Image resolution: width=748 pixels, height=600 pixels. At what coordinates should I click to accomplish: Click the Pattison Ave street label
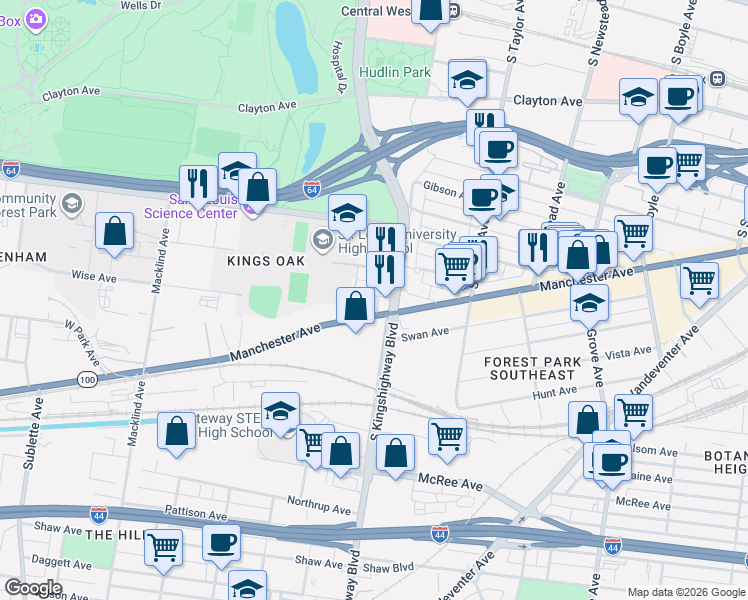(x=196, y=513)
